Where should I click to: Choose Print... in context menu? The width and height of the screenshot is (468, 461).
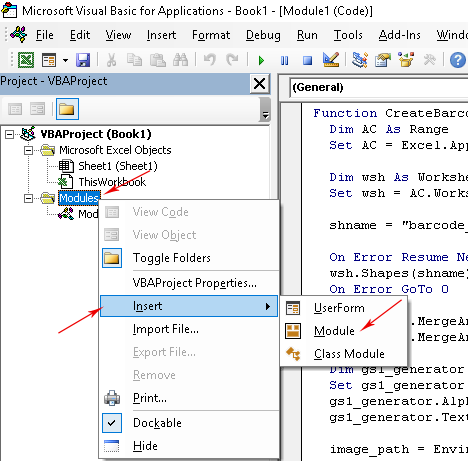[189, 398]
